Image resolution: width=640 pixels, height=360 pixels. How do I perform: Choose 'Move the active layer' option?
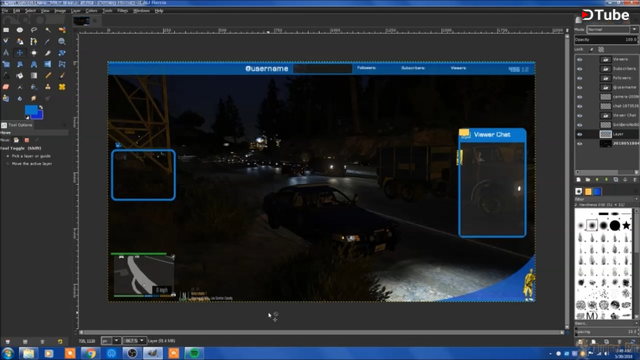pos(29,164)
